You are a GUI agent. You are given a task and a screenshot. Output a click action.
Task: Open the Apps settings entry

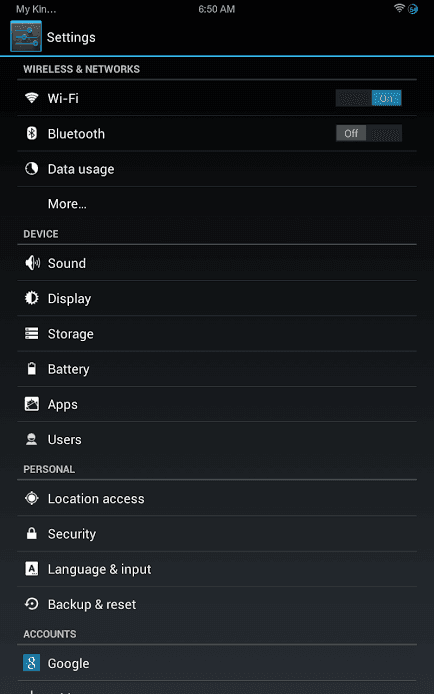217,404
